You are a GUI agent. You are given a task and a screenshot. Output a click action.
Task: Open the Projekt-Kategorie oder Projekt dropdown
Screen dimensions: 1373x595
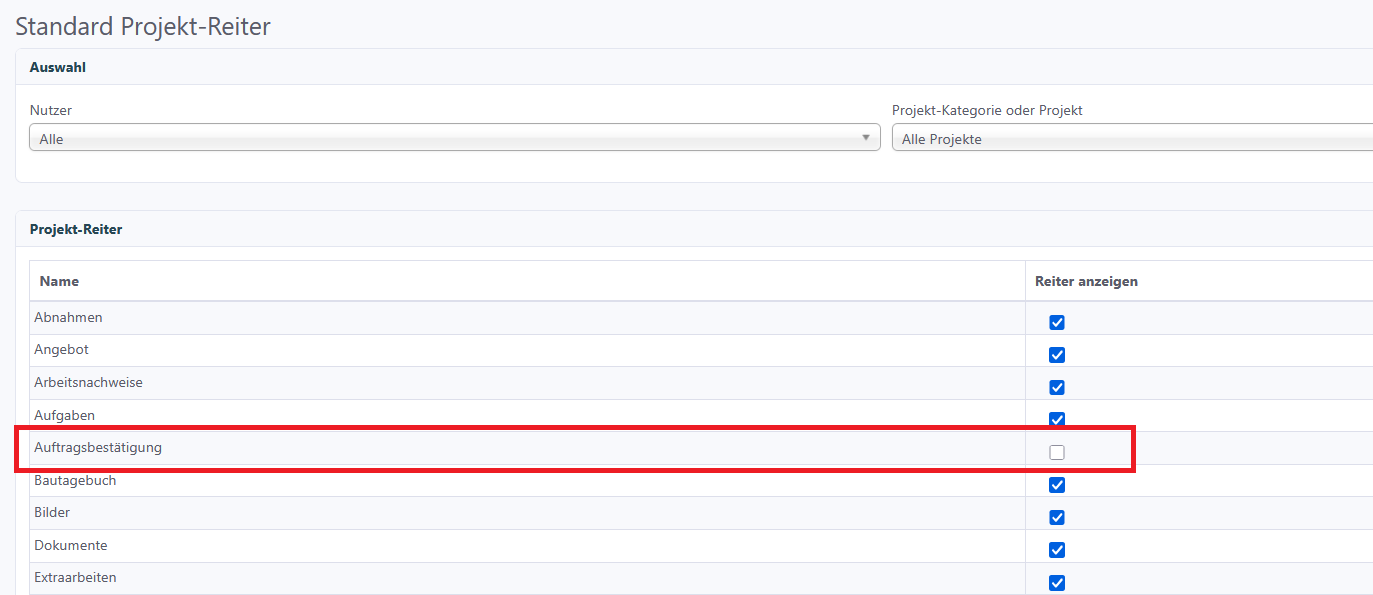[x=1132, y=138]
